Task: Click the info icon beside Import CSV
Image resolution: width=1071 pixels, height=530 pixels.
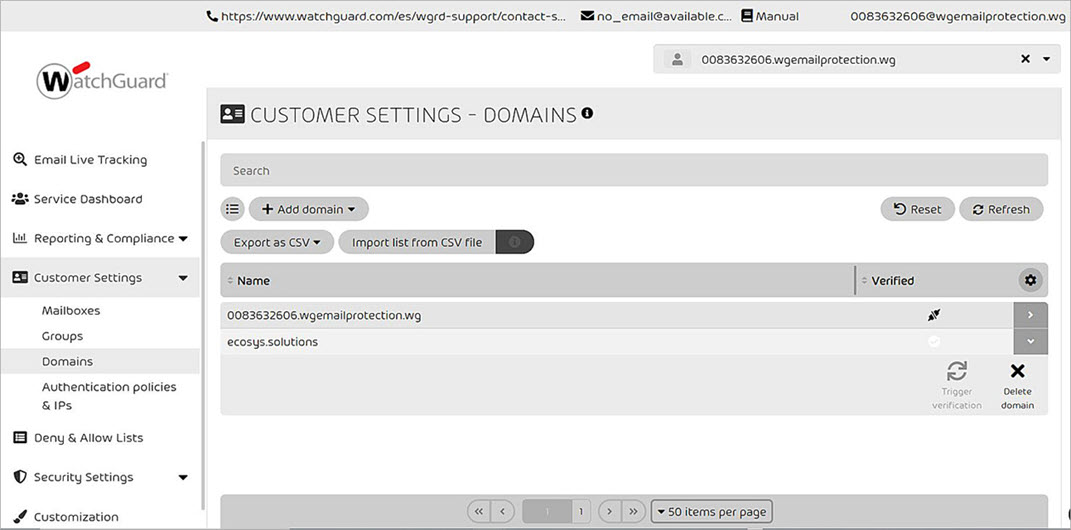Action: click(x=515, y=242)
